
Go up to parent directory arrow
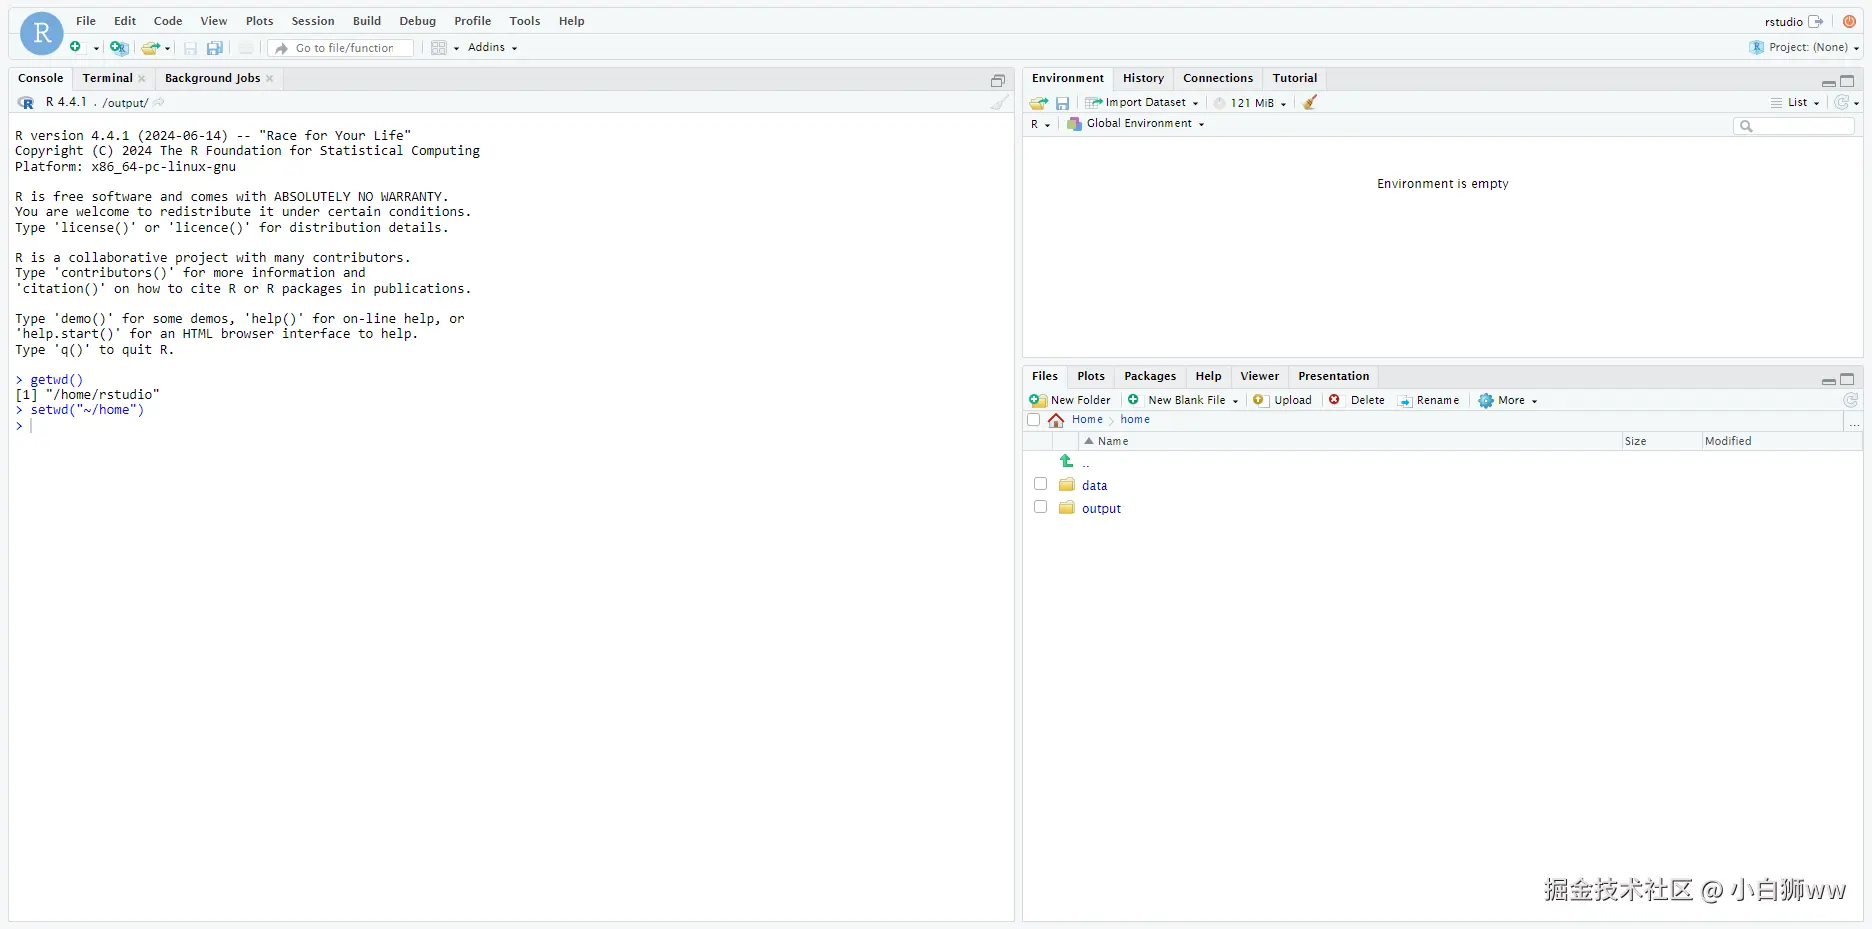point(1066,461)
